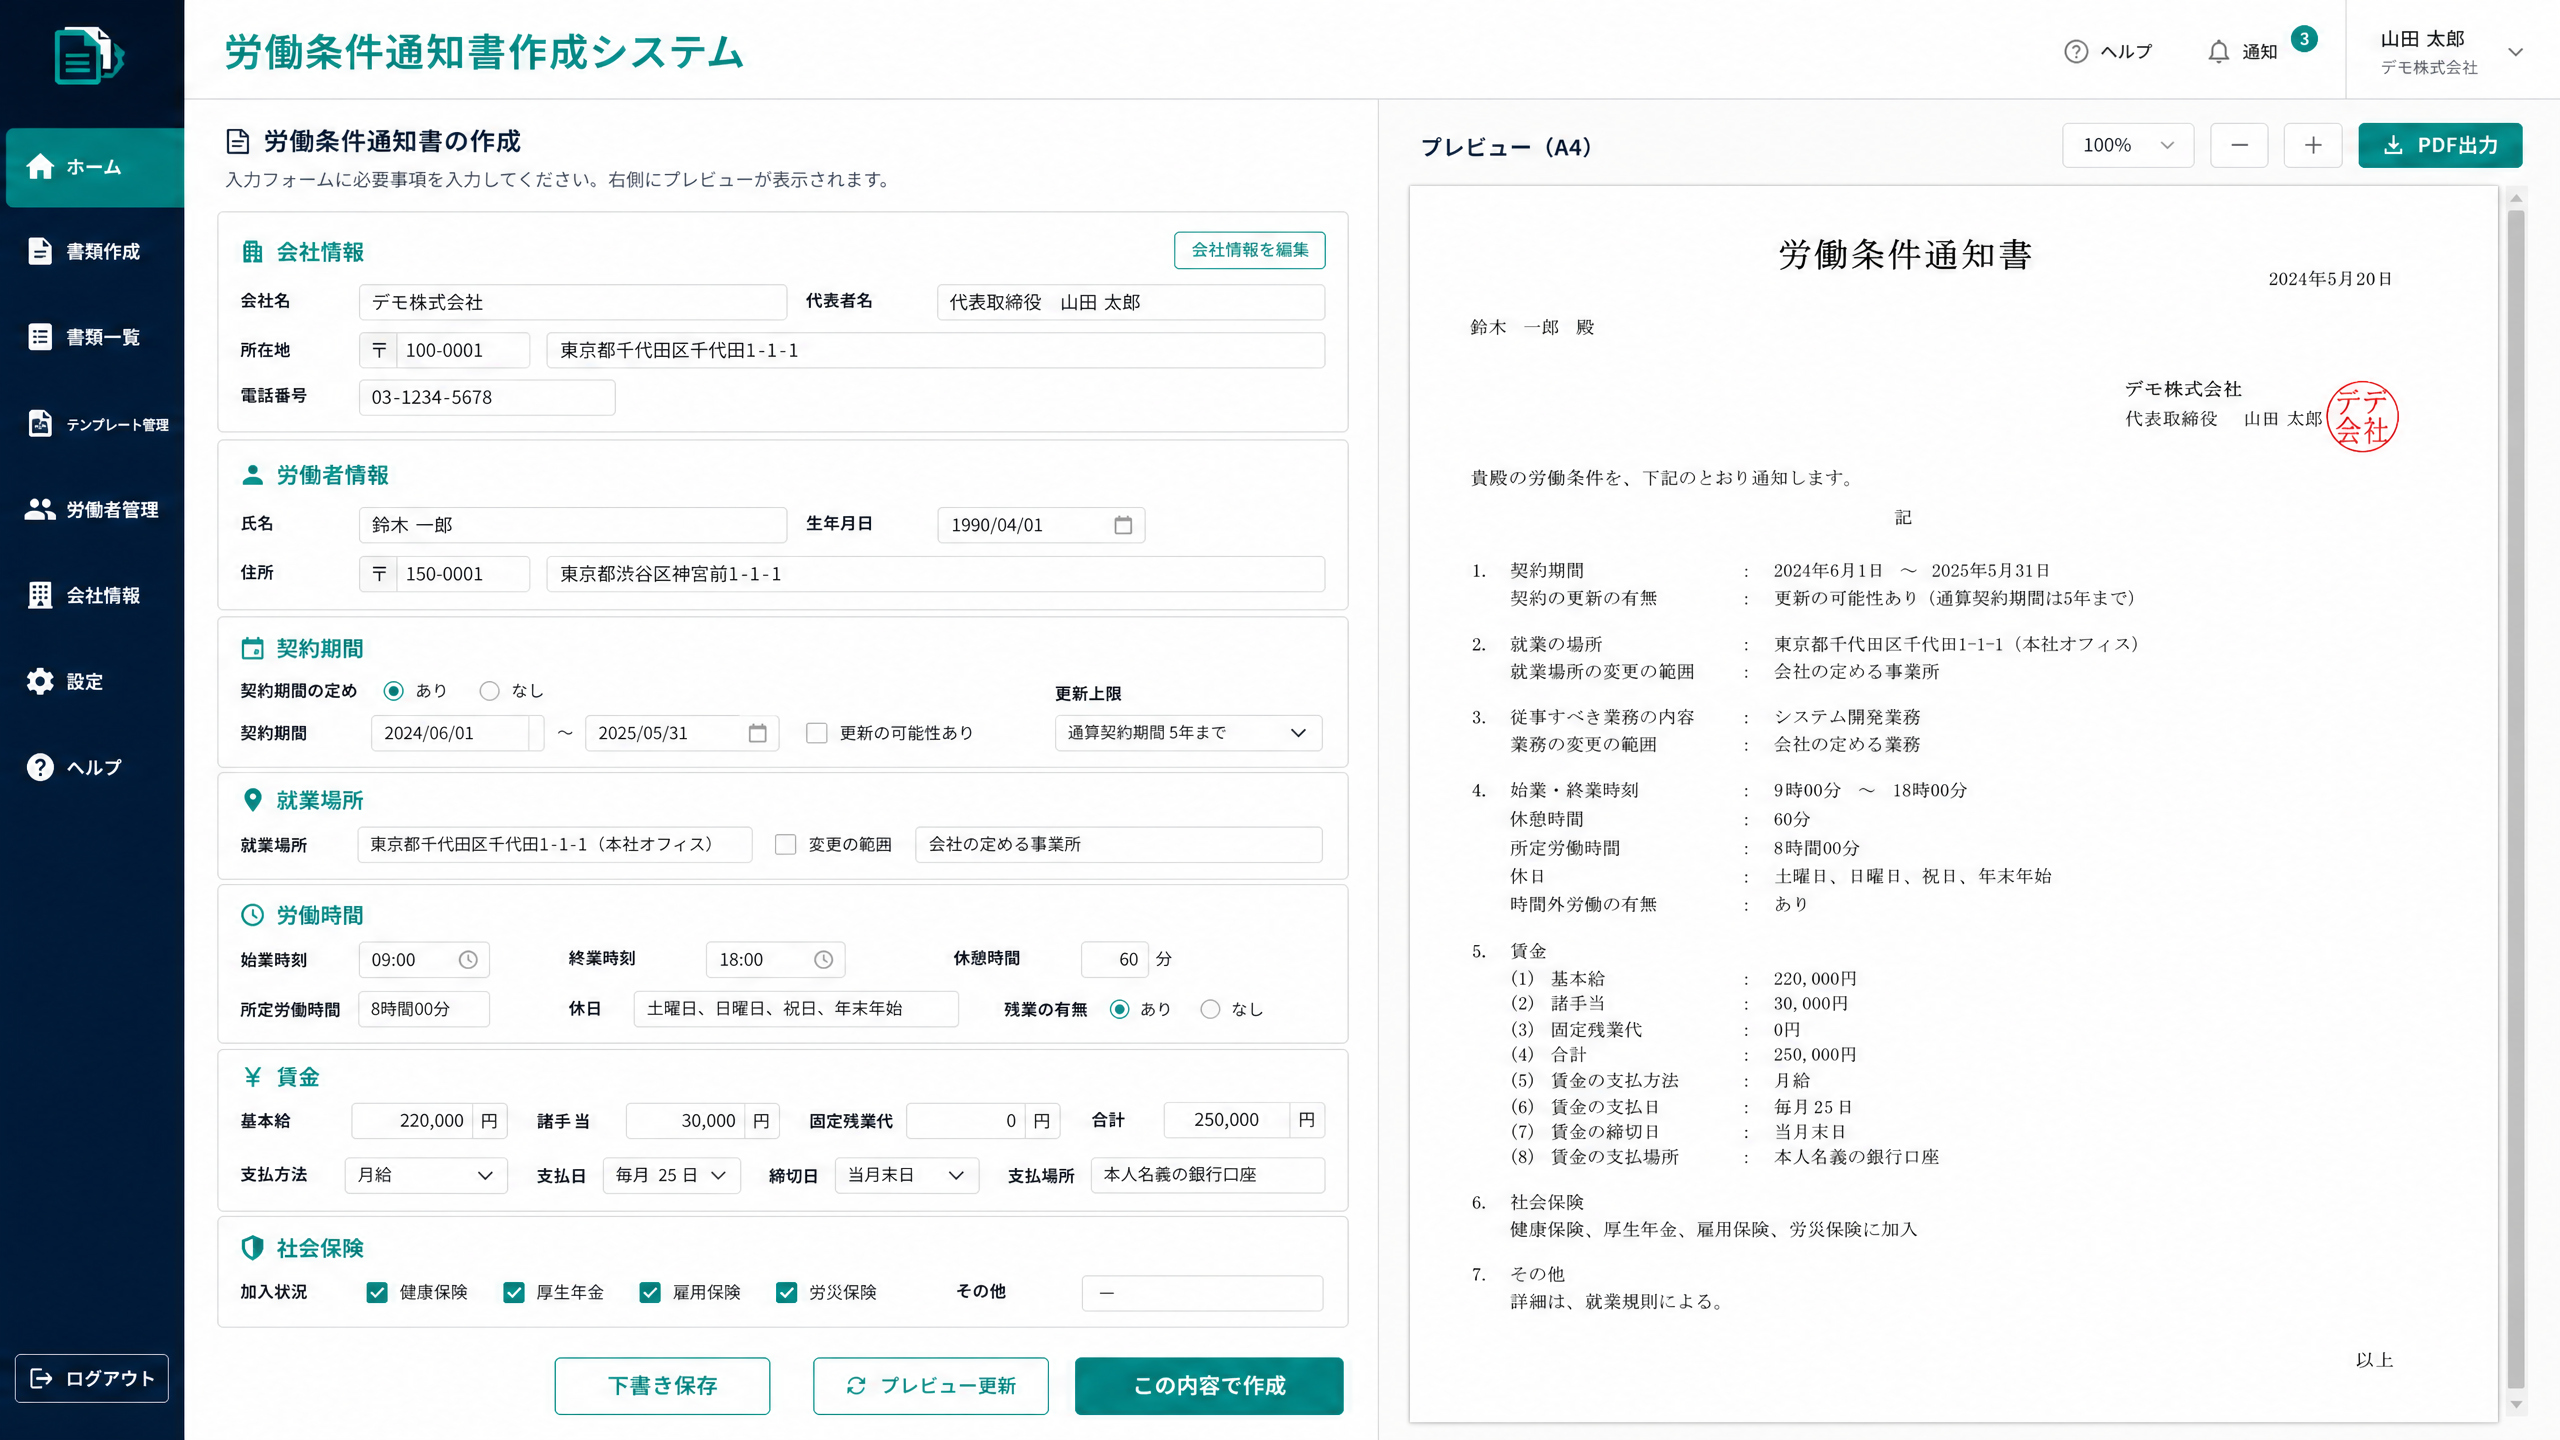Select なし for 残業の有無
Viewport: 2560px width, 1440px height.
coord(1210,1010)
